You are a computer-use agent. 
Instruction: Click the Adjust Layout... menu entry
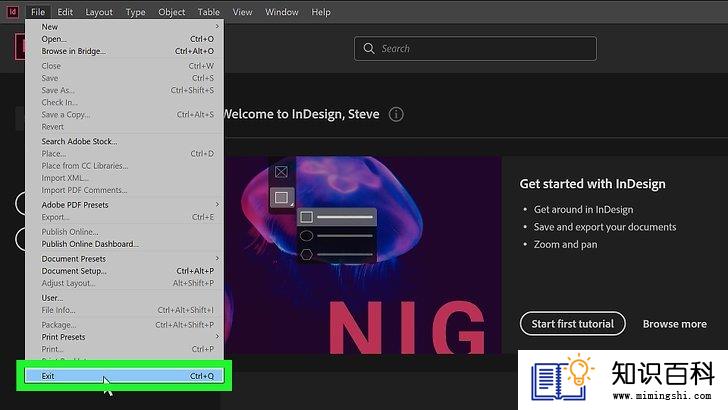124,283
